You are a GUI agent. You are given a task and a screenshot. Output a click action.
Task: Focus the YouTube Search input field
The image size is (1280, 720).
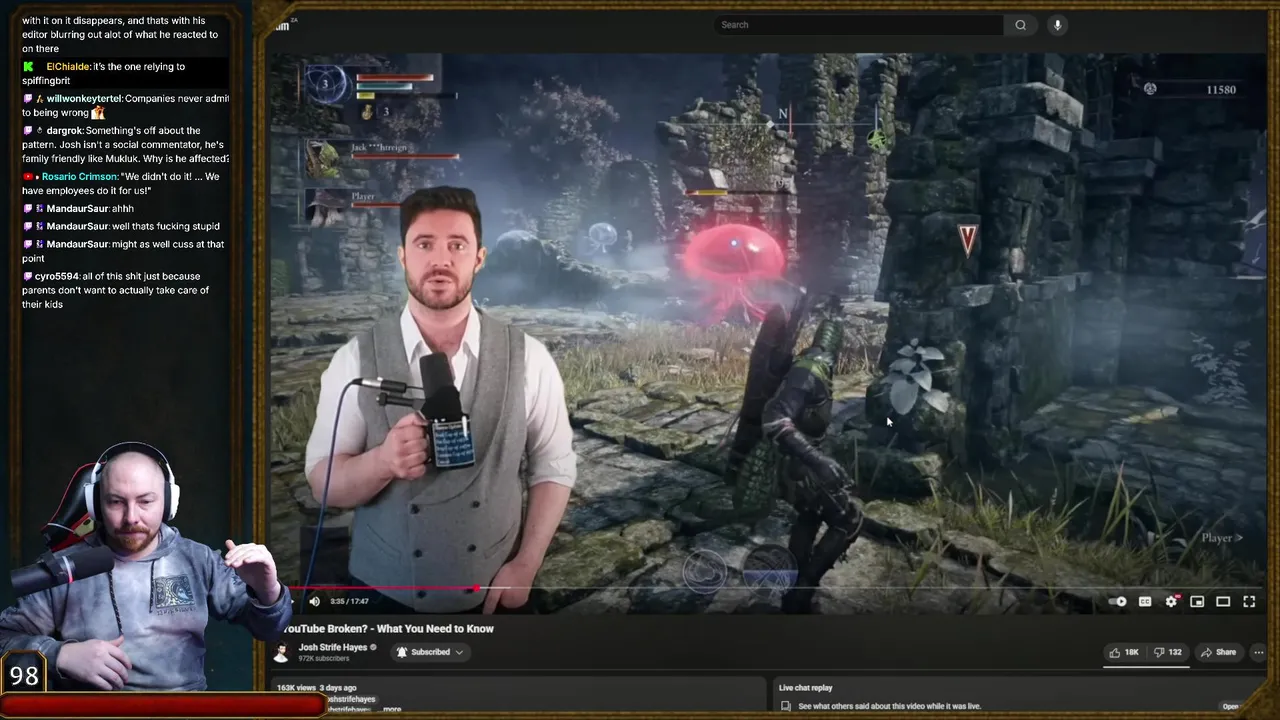(860, 25)
